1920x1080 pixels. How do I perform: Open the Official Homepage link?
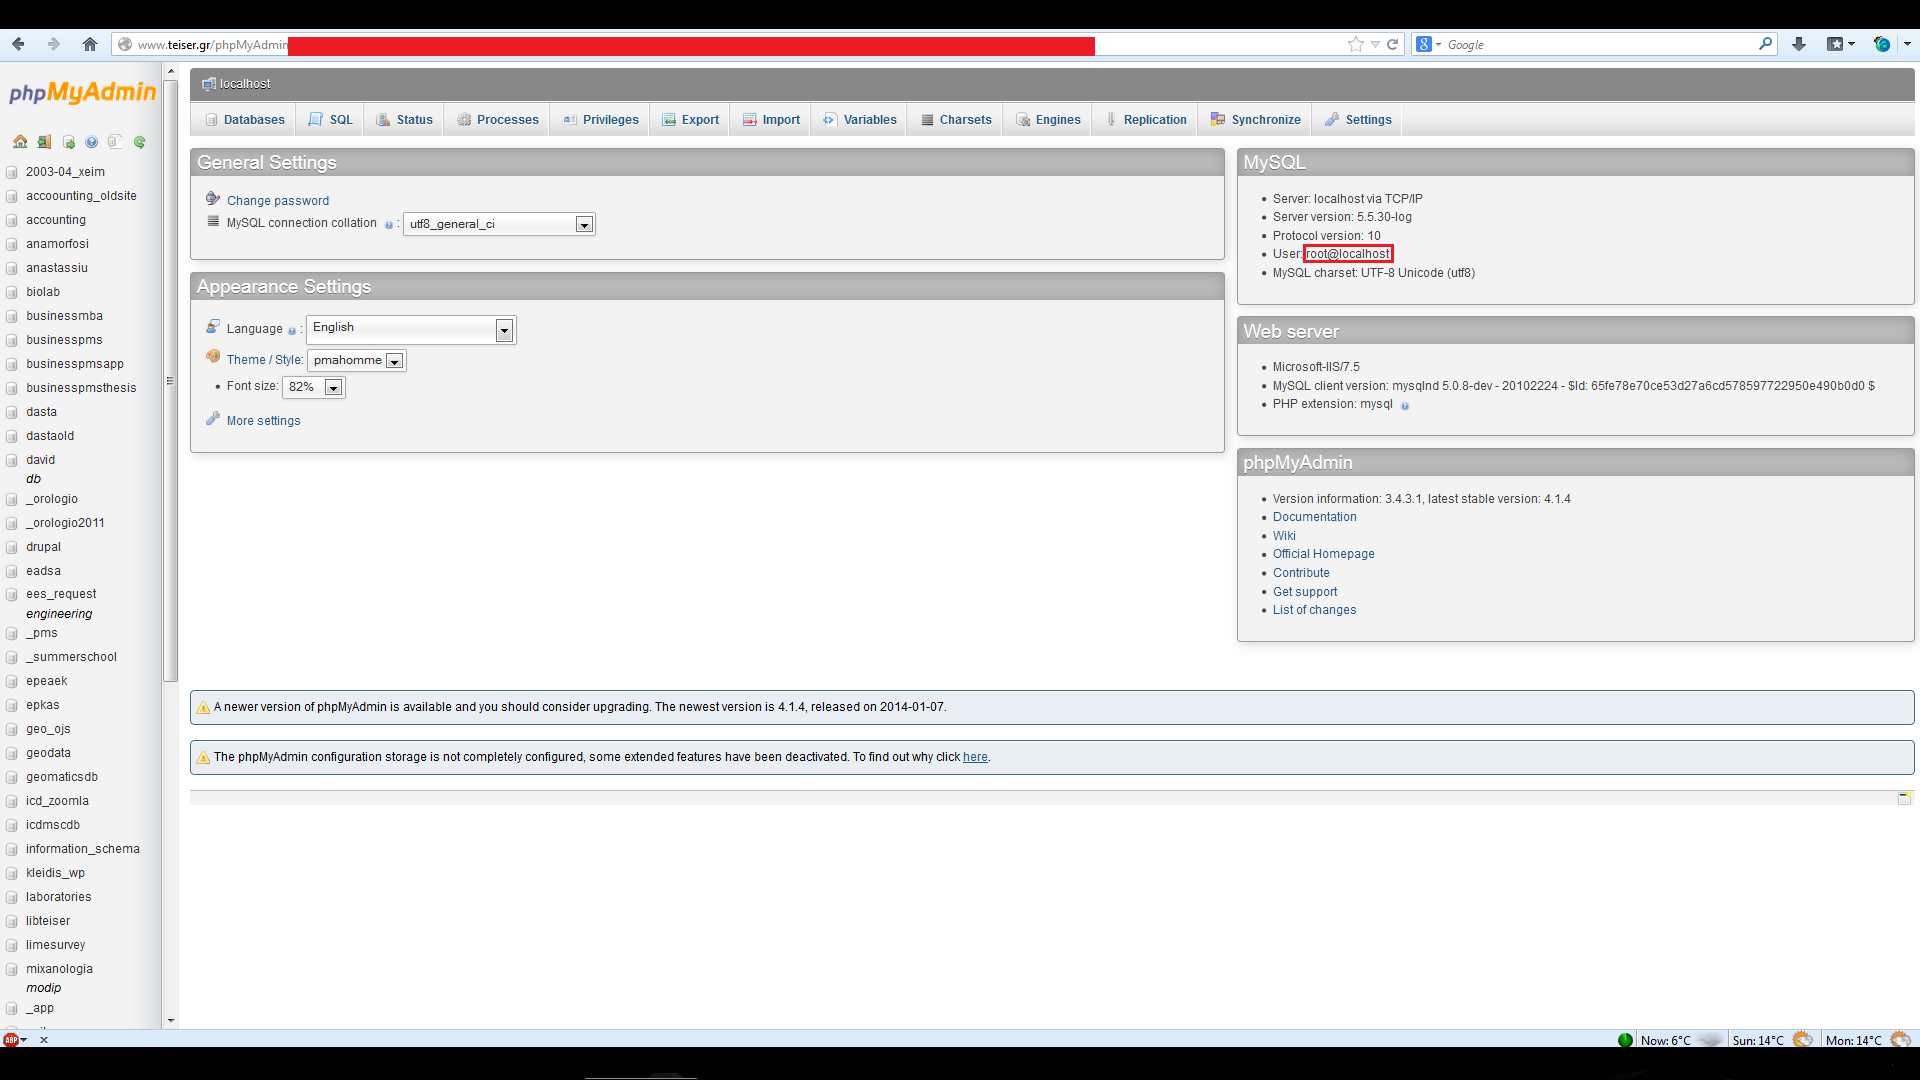pos(1323,554)
